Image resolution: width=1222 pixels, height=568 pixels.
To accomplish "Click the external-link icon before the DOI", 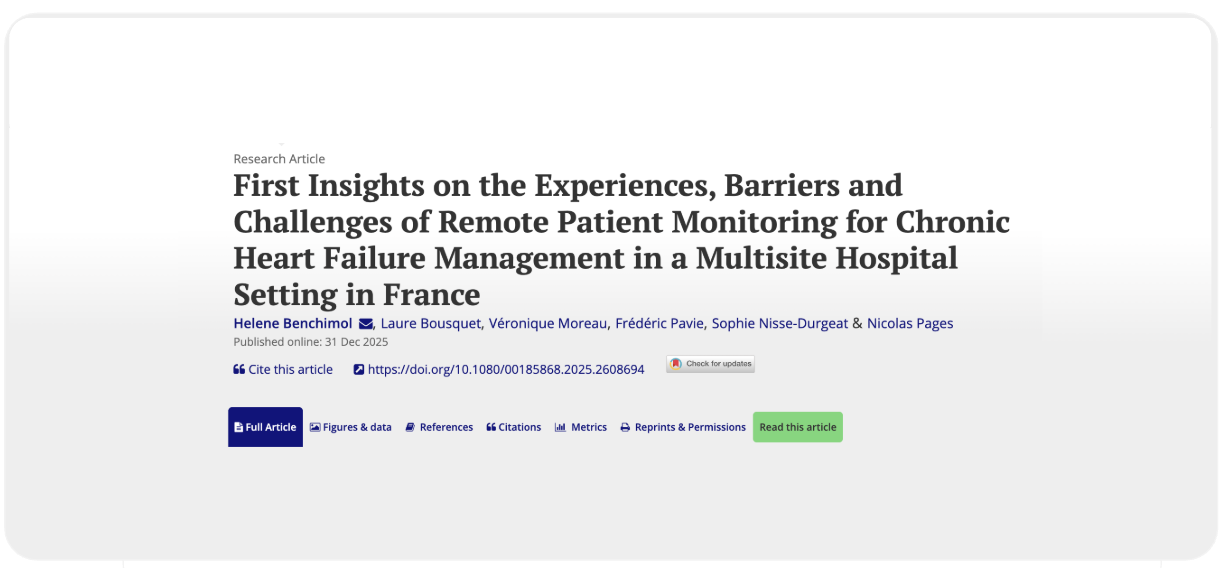I will (359, 370).
